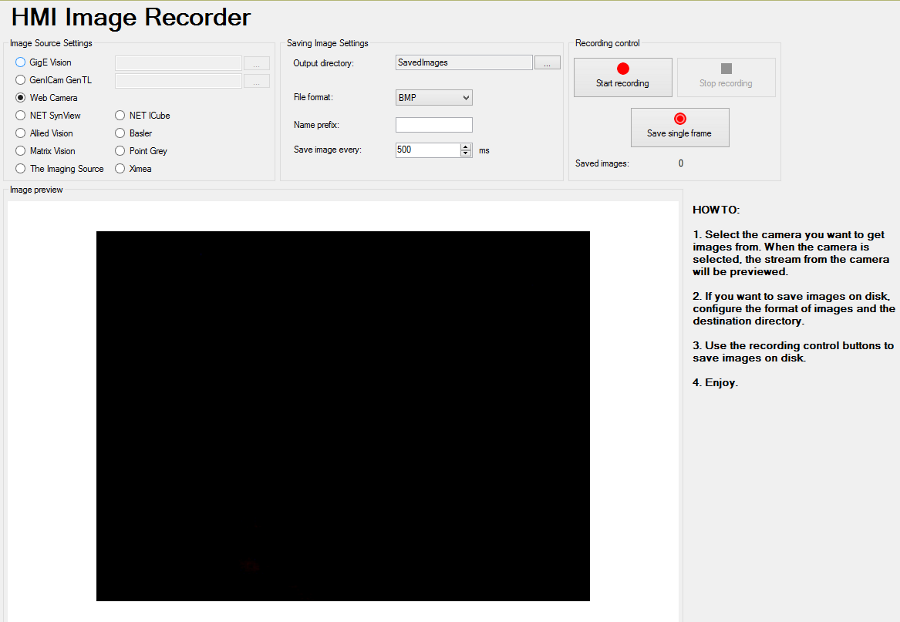Click the Name prefix text field

pyautogui.click(x=434, y=125)
